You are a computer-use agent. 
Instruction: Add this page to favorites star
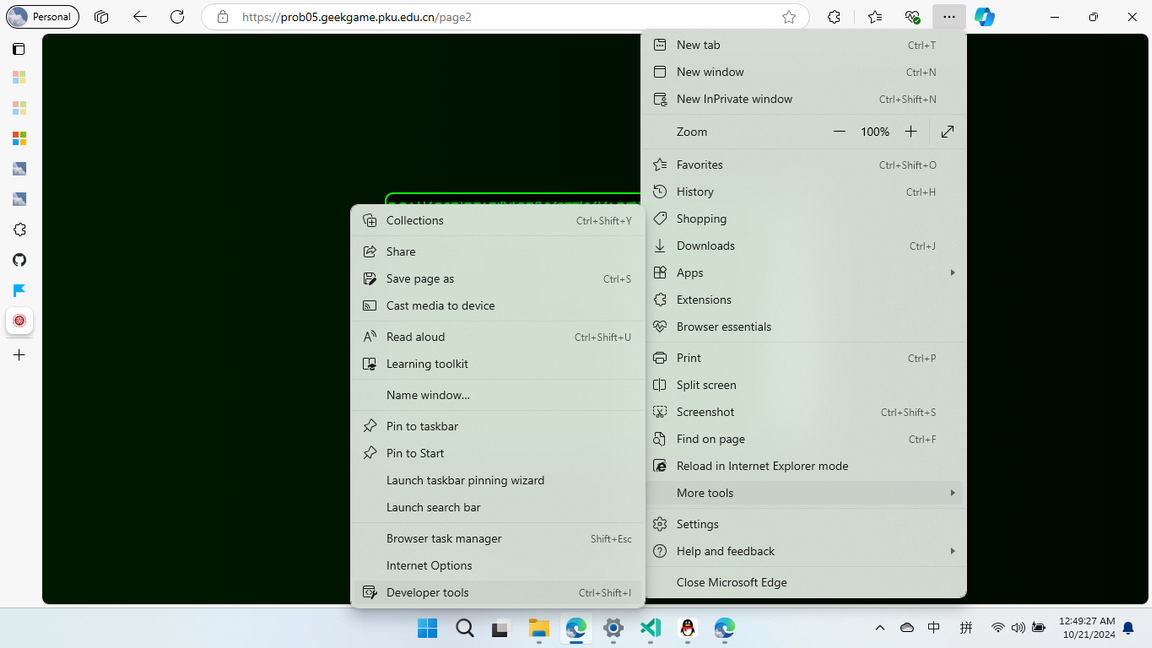pyautogui.click(x=788, y=16)
